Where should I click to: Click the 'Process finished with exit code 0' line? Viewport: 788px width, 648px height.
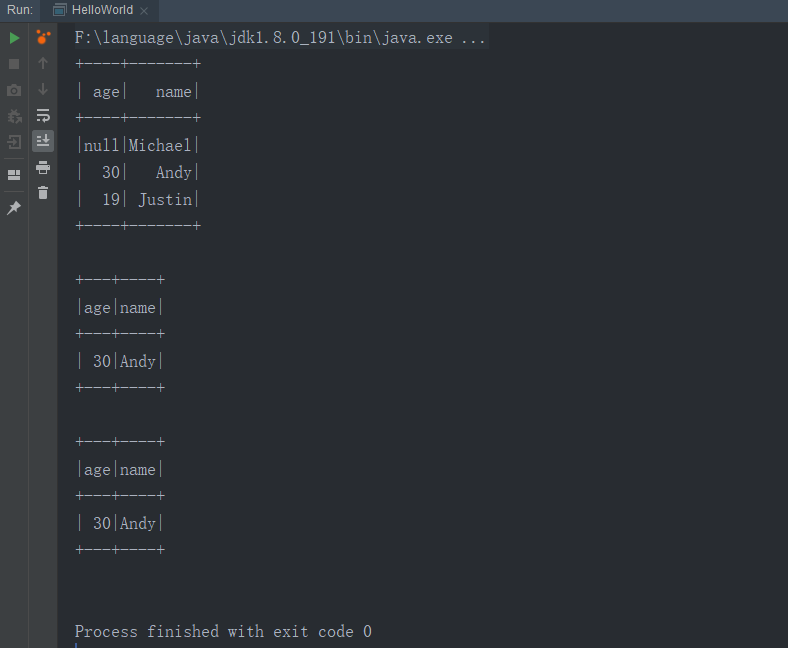[x=223, y=631]
